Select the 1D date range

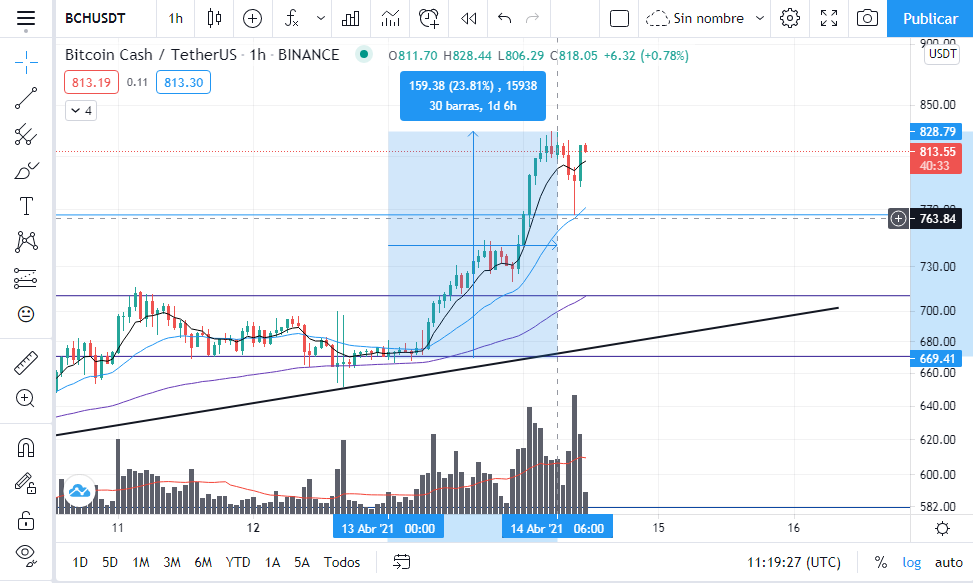[x=80, y=563]
